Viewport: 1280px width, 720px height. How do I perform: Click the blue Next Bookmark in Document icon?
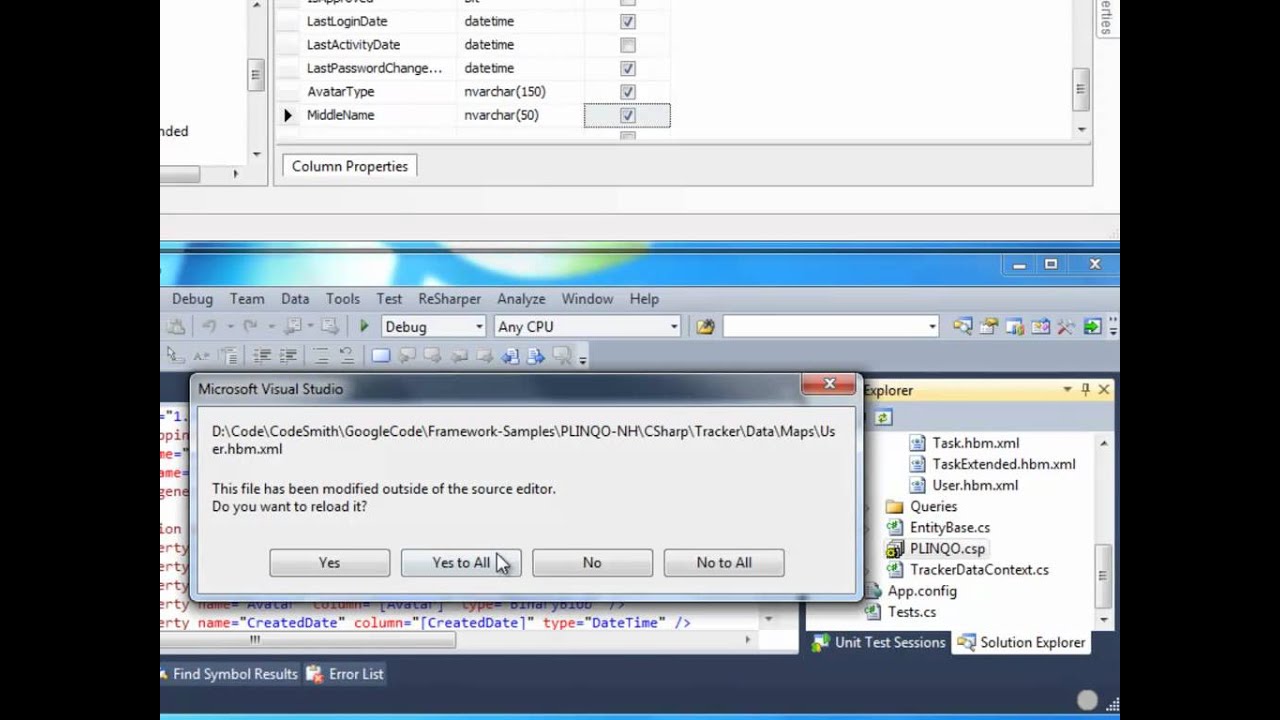pyautogui.click(x=536, y=355)
